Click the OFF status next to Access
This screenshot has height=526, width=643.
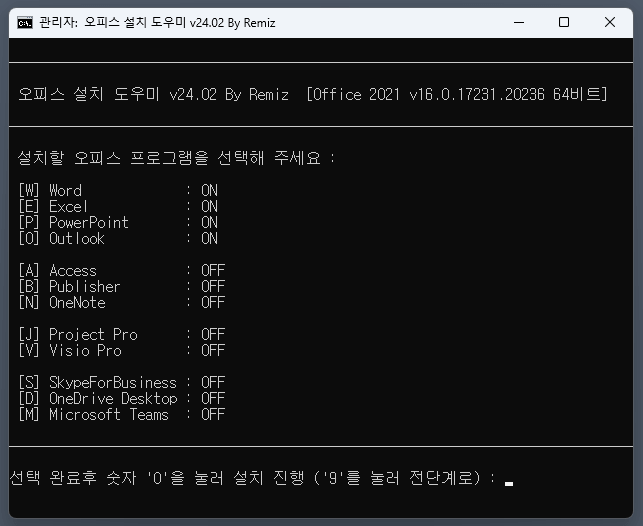pos(213,271)
